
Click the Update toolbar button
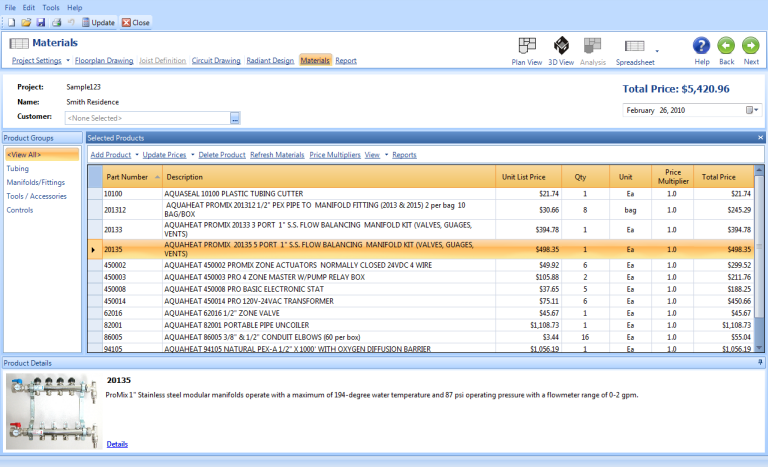(98, 23)
